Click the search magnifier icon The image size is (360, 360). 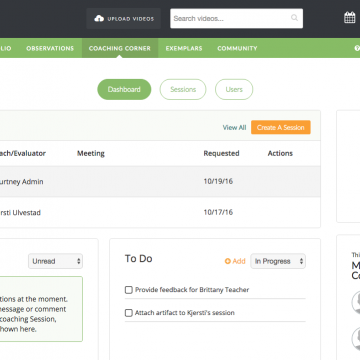[294, 18]
